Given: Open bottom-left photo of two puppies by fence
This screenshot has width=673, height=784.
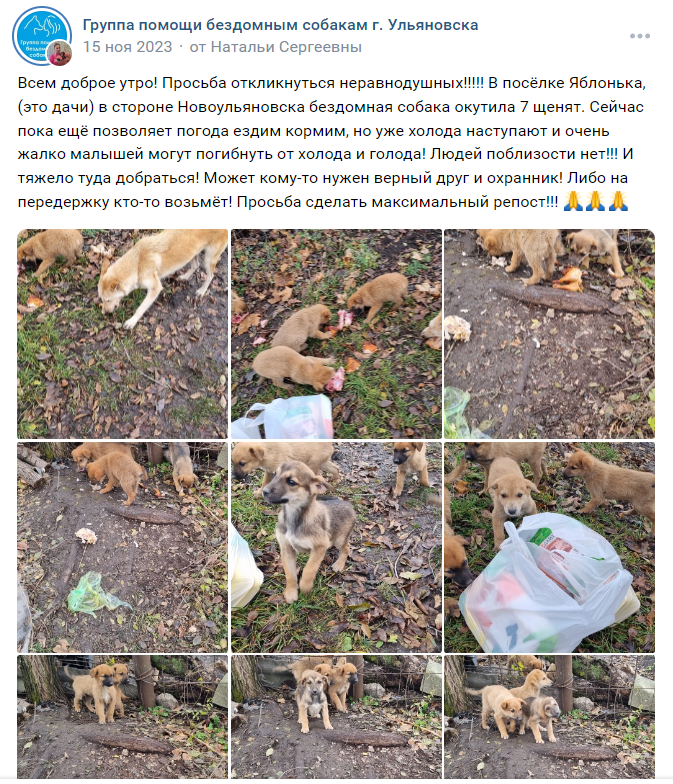Looking at the screenshot, I should [x=122, y=717].
